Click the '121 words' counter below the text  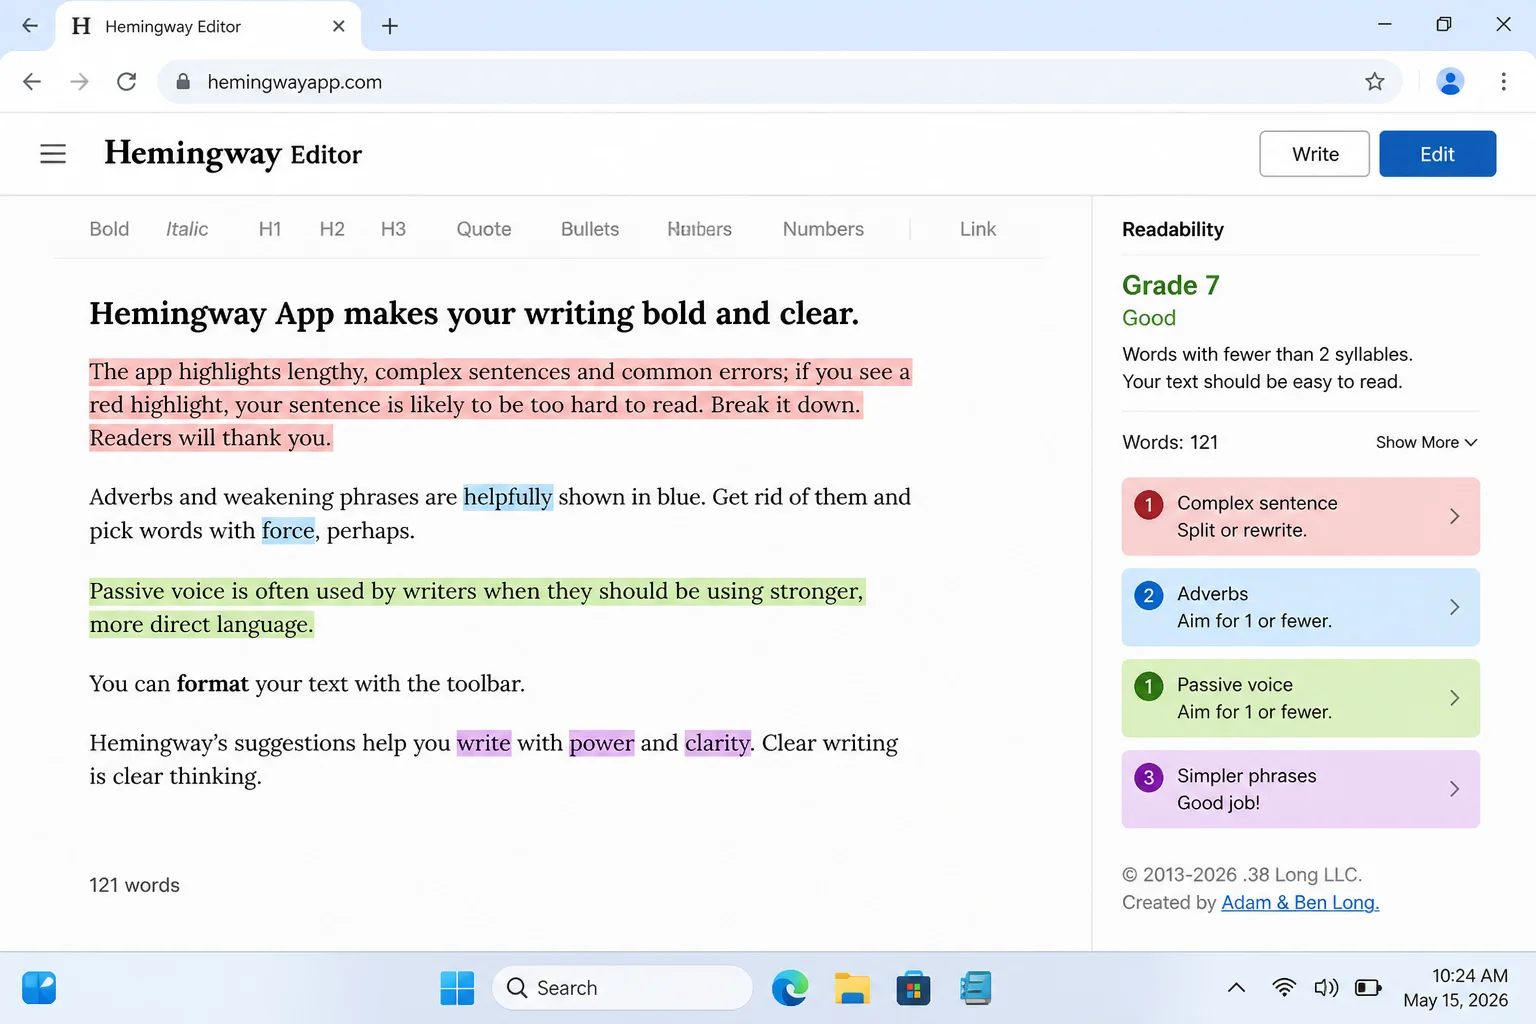pyautogui.click(x=134, y=885)
